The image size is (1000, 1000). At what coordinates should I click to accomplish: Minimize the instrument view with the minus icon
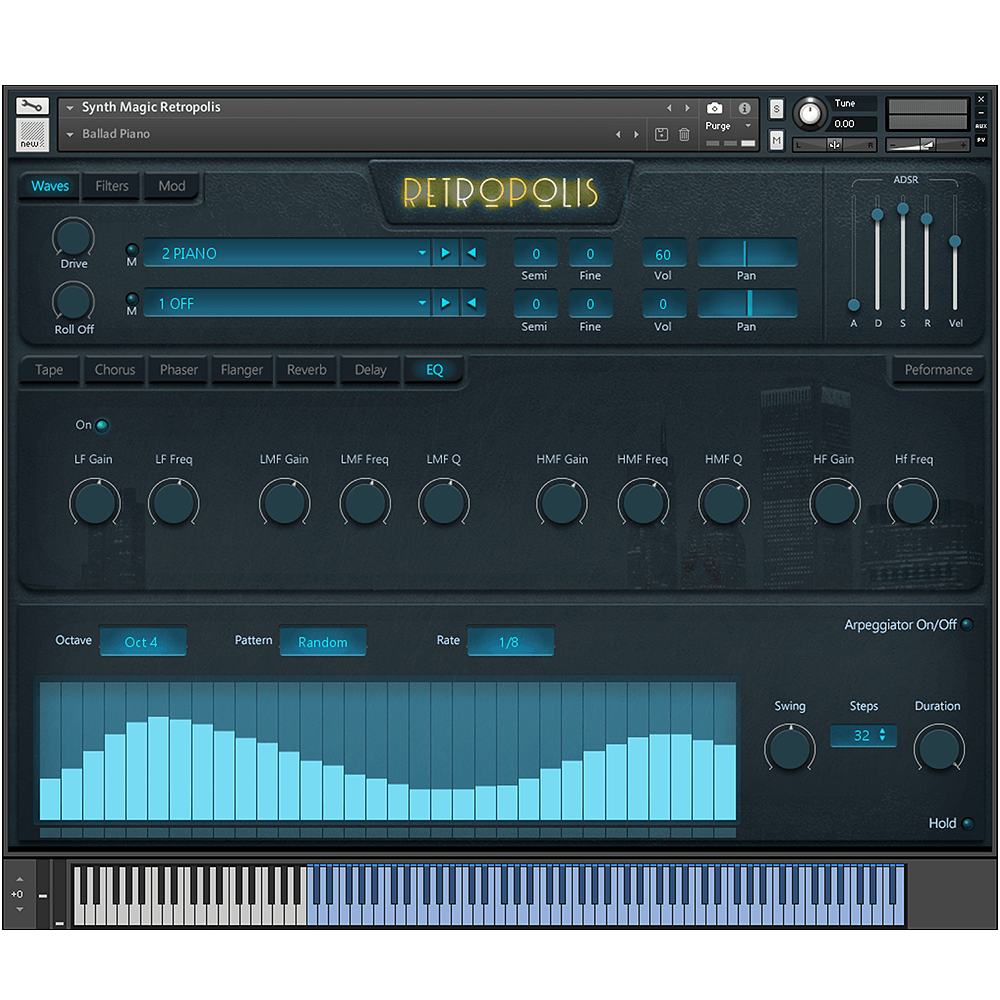(982, 113)
